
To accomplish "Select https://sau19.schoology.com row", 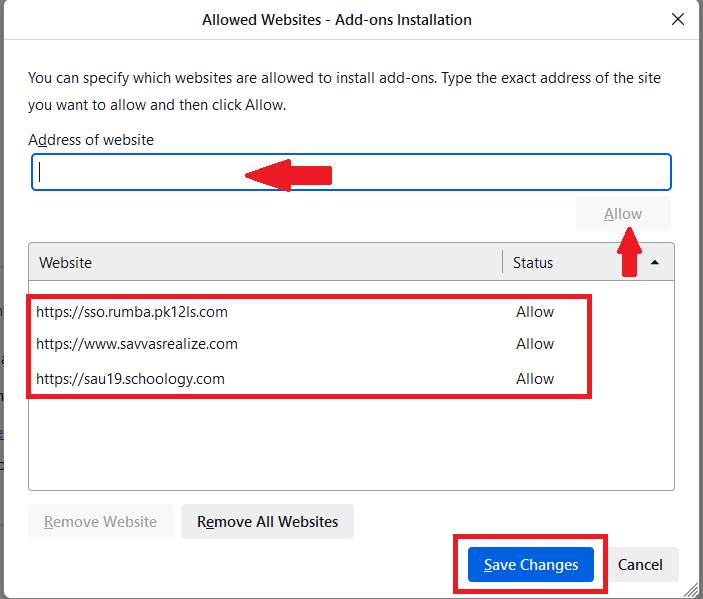I will [x=352, y=379].
